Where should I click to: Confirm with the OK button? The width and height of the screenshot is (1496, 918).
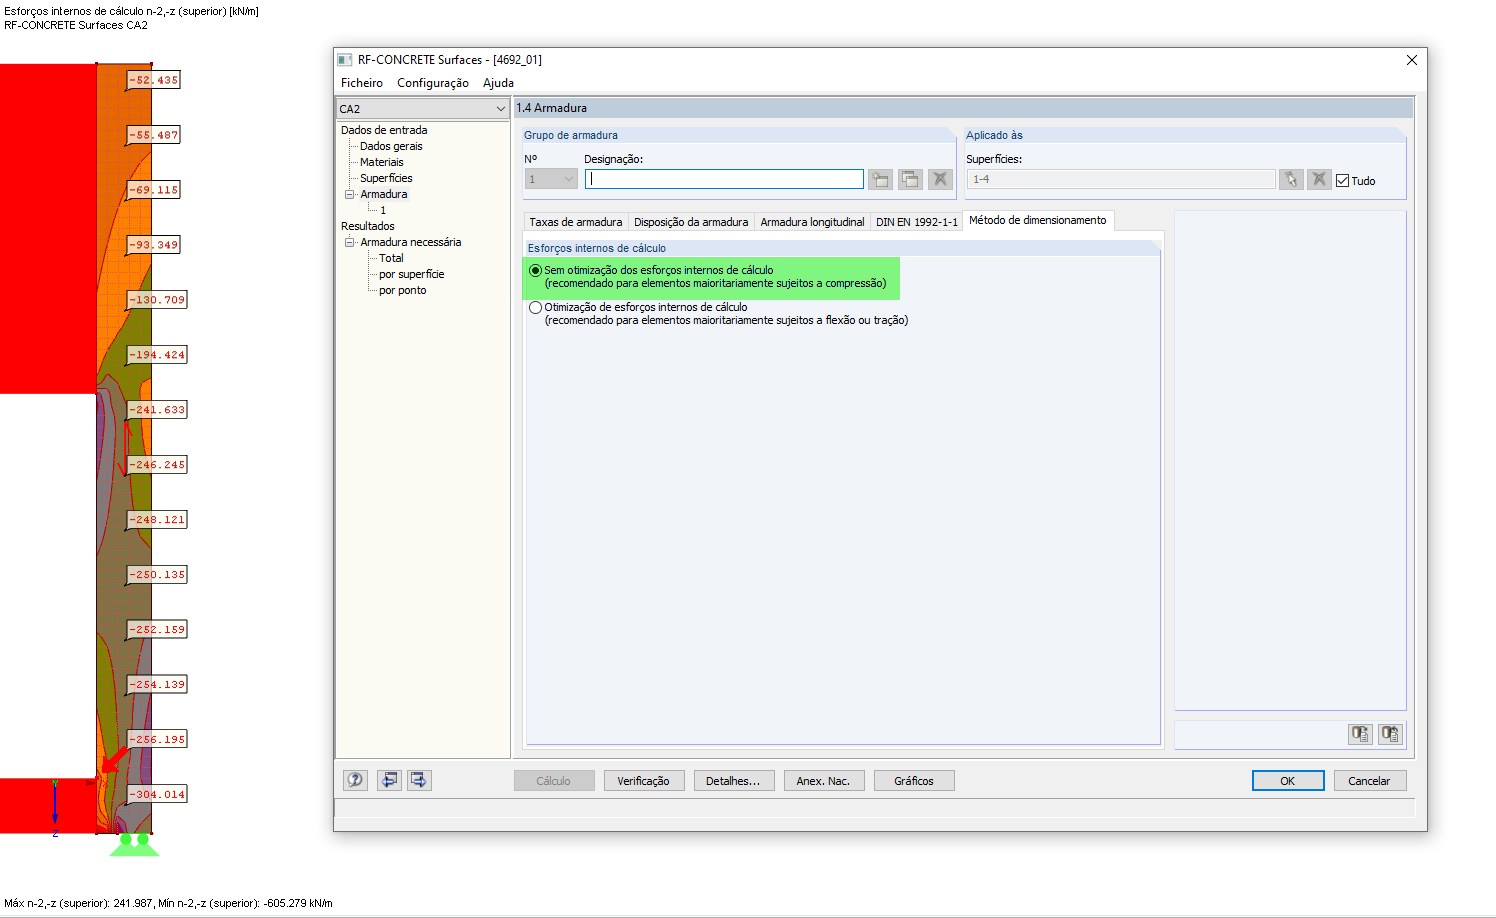tap(1288, 781)
